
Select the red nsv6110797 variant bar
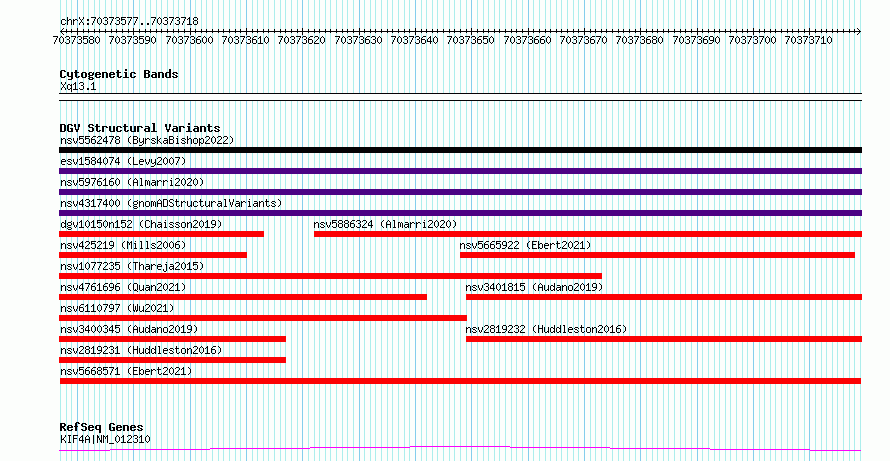point(263,318)
